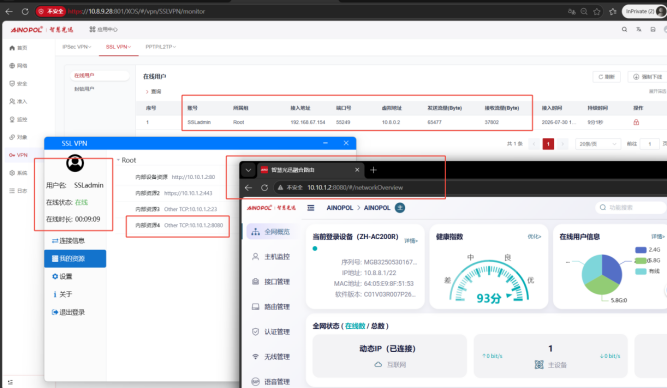Reload the 10.8.9.28 monitor page
Image resolution: width=667 pixels, height=388 pixels.
[25, 11]
